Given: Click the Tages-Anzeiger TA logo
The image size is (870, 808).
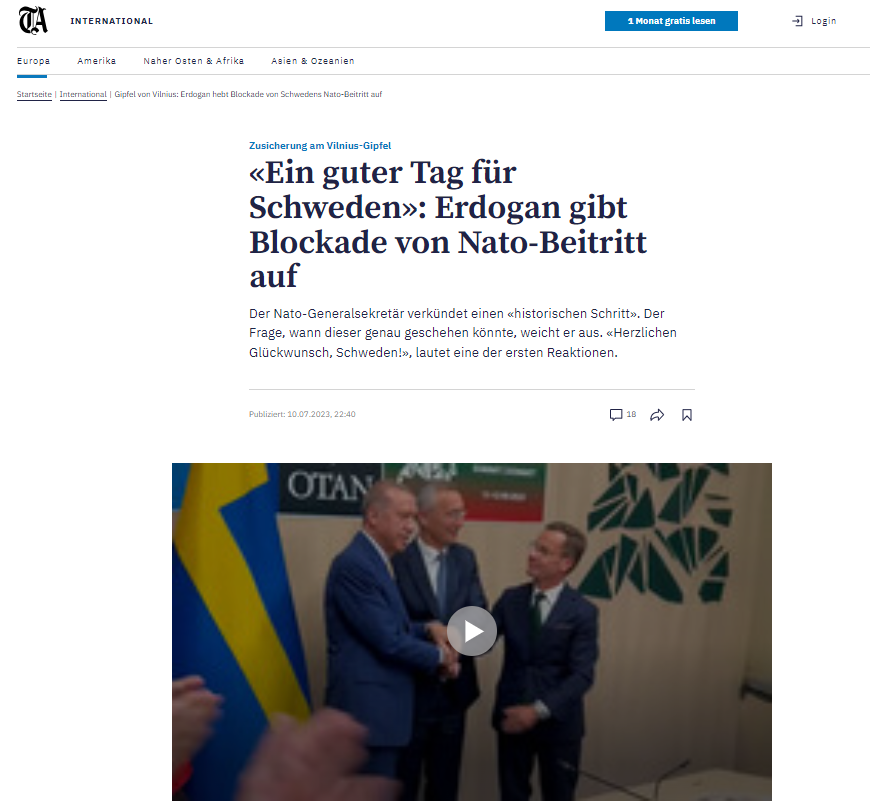Looking at the screenshot, I should (33, 21).
